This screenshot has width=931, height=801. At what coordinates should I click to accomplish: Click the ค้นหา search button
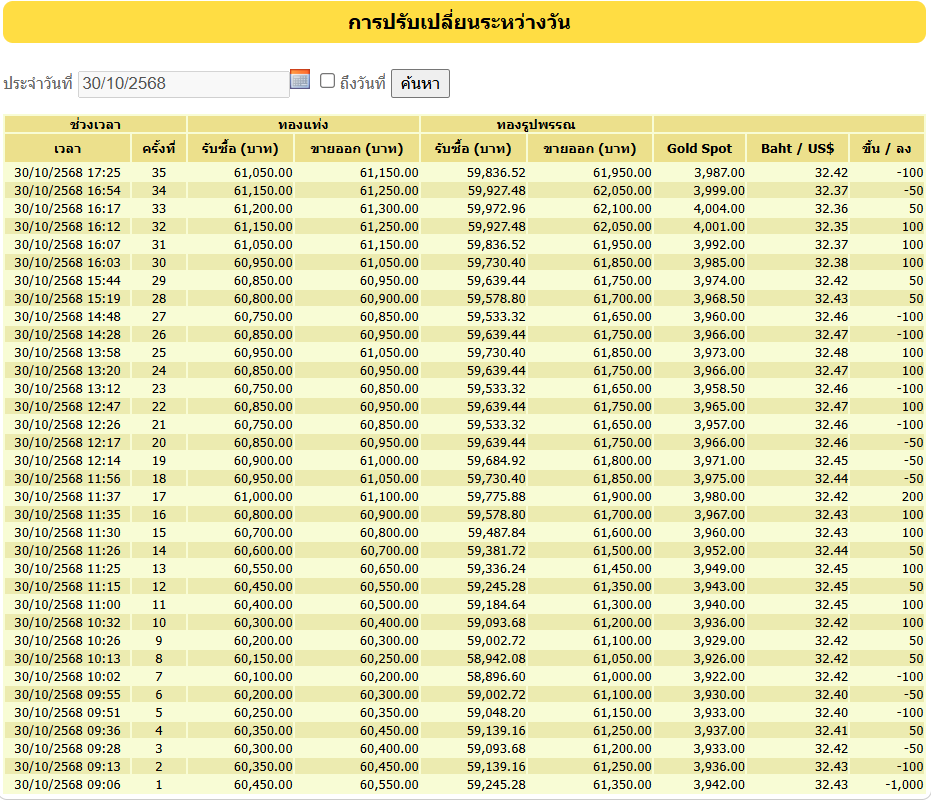coord(420,84)
